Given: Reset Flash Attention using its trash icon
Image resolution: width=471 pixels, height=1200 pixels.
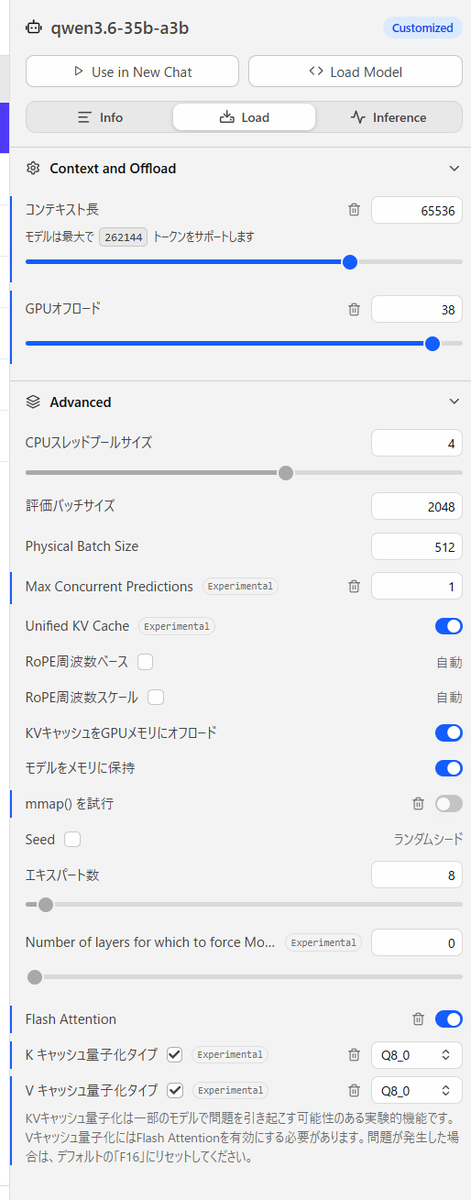Looking at the screenshot, I should (x=418, y=1019).
